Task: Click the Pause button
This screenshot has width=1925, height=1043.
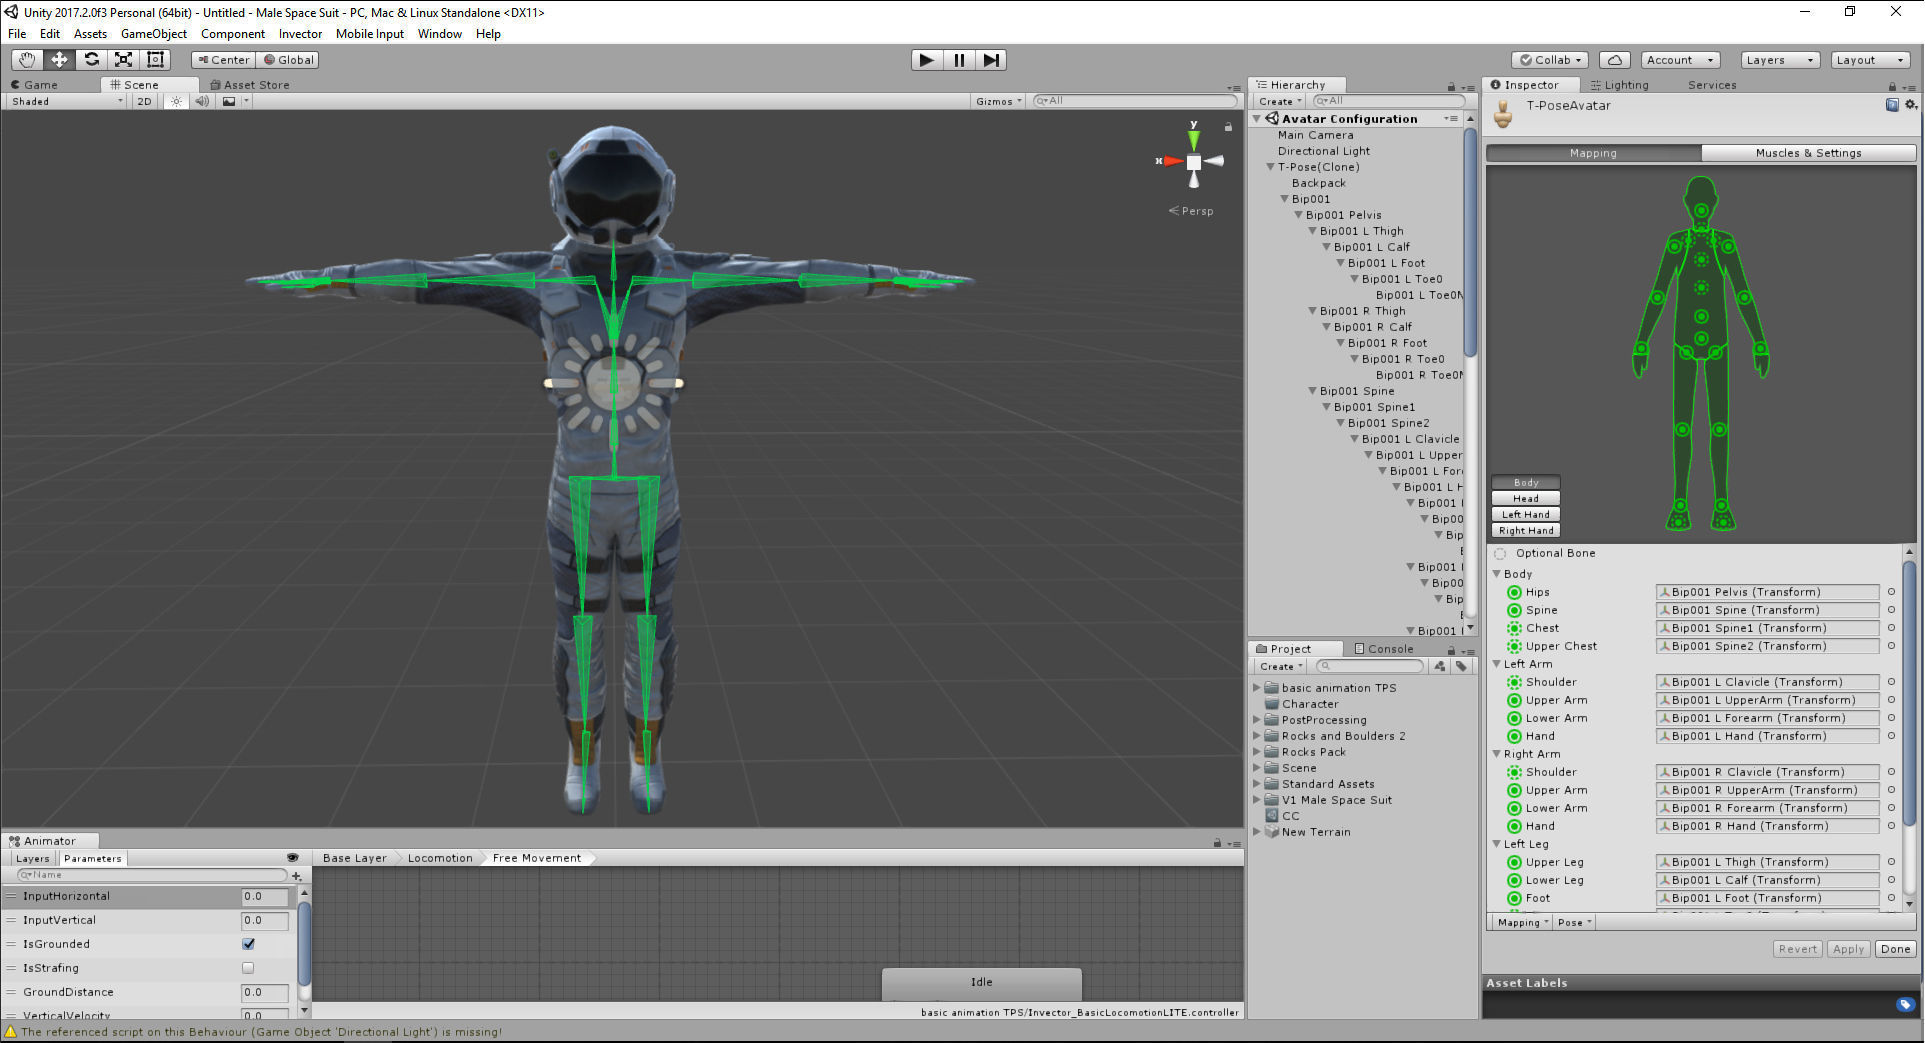Action: point(959,60)
